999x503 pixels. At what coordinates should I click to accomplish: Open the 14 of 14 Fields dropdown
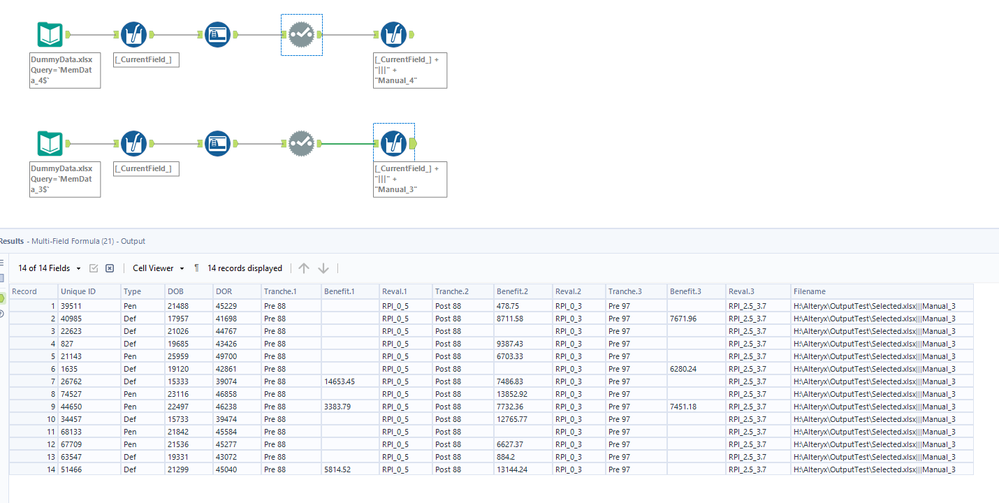pos(50,268)
